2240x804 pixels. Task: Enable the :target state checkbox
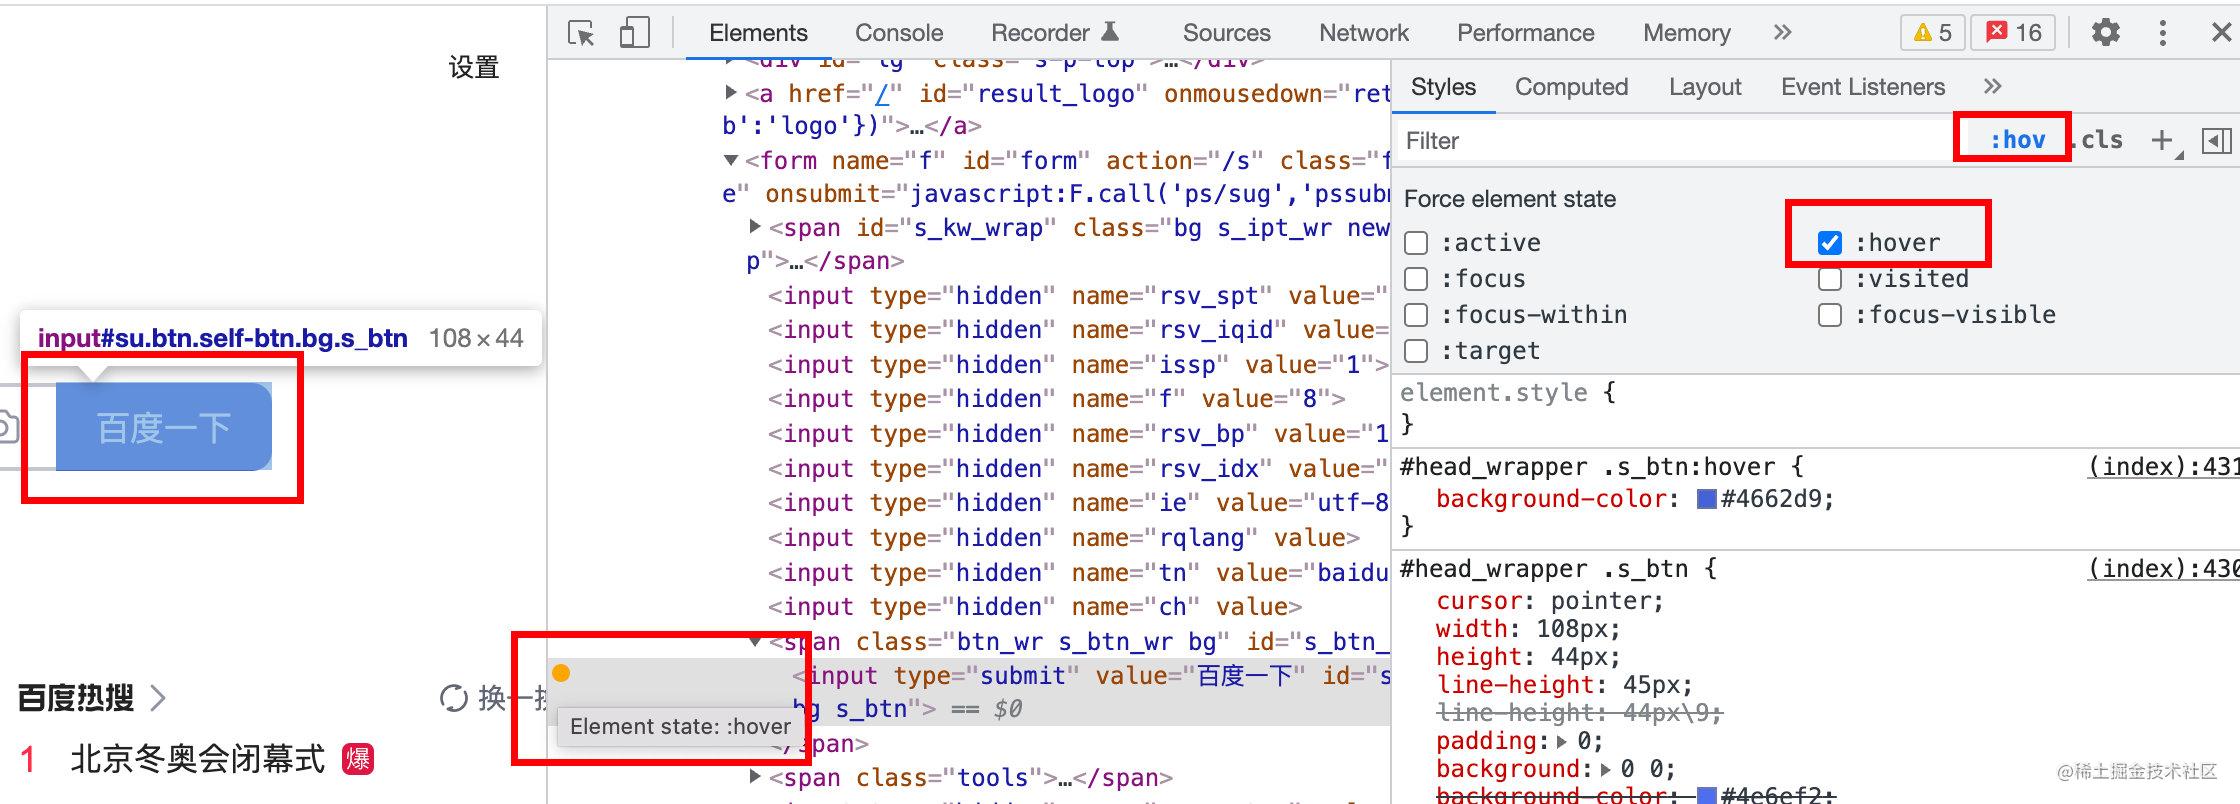(x=1416, y=351)
